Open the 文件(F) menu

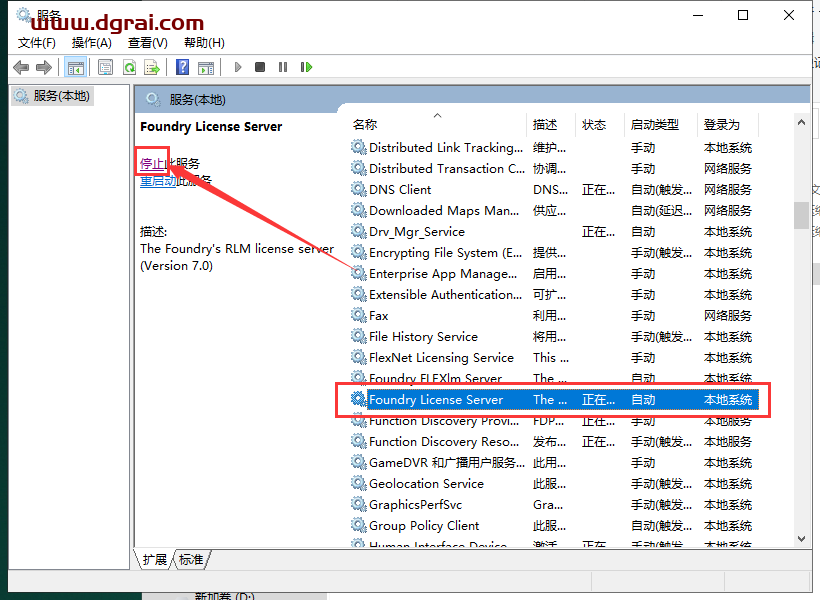[37, 43]
